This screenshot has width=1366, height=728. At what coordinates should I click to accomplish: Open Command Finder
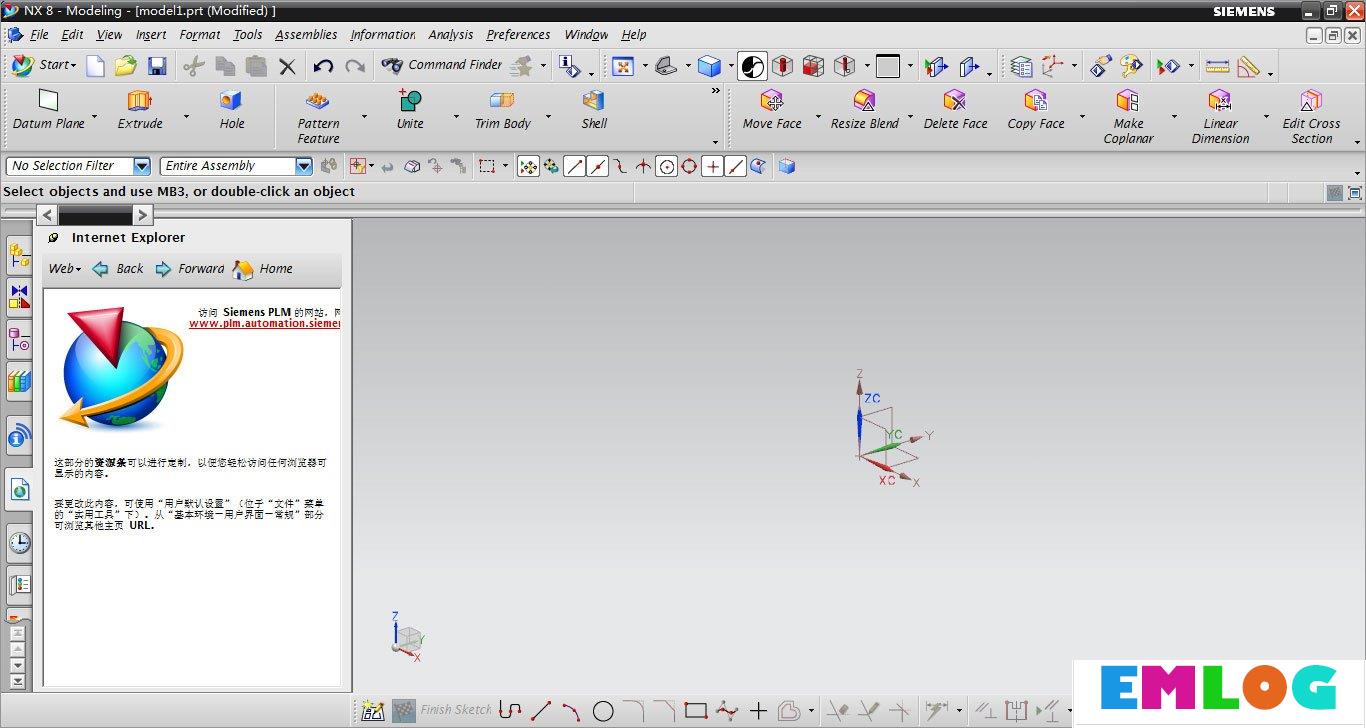click(x=442, y=65)
